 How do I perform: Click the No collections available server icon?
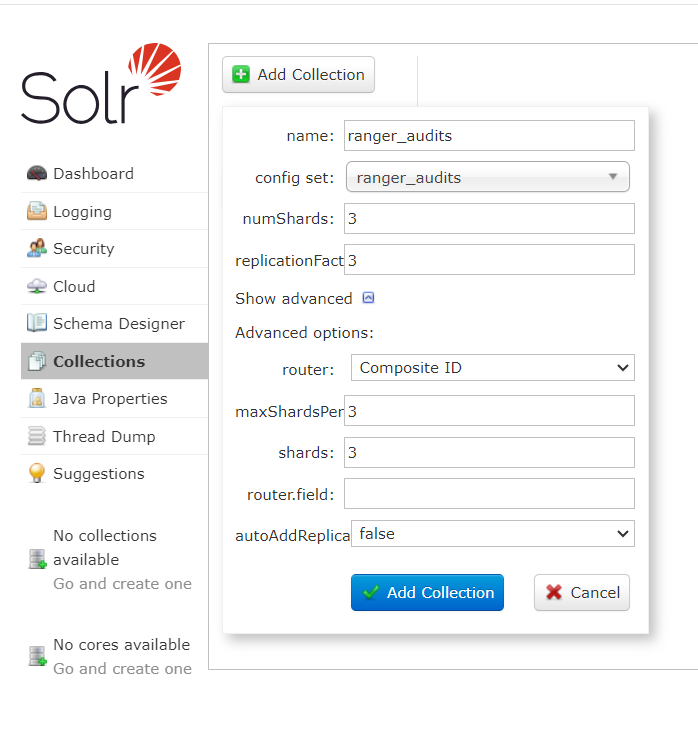pyautogui.click(x=37, y=559)
